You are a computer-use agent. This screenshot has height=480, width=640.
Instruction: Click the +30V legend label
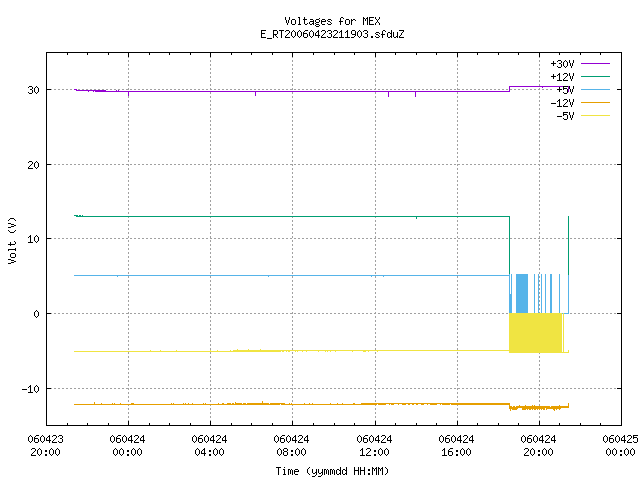click(562, 64)
